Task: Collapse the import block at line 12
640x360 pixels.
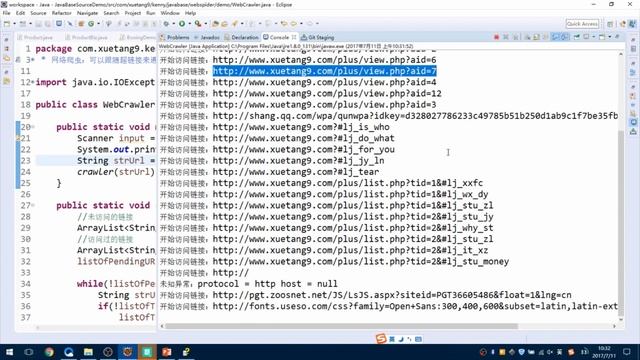Action: [33, 82]
